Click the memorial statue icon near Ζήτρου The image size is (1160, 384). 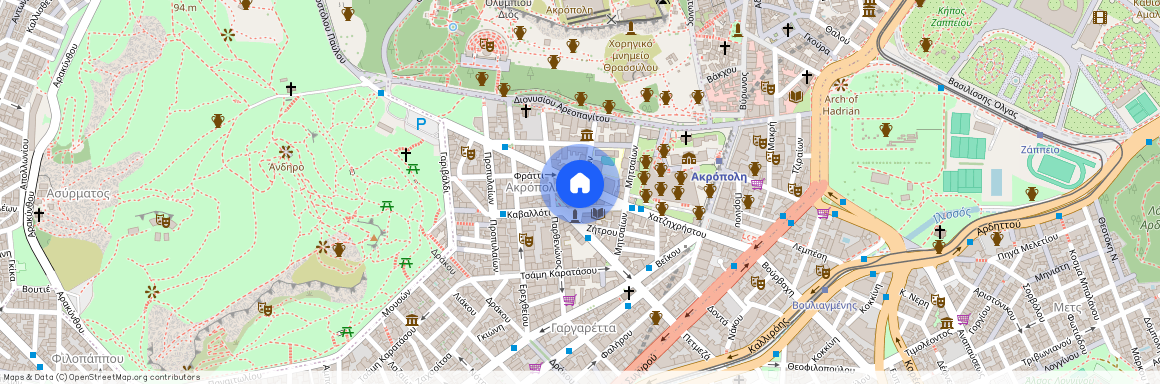tap(576, 215)
